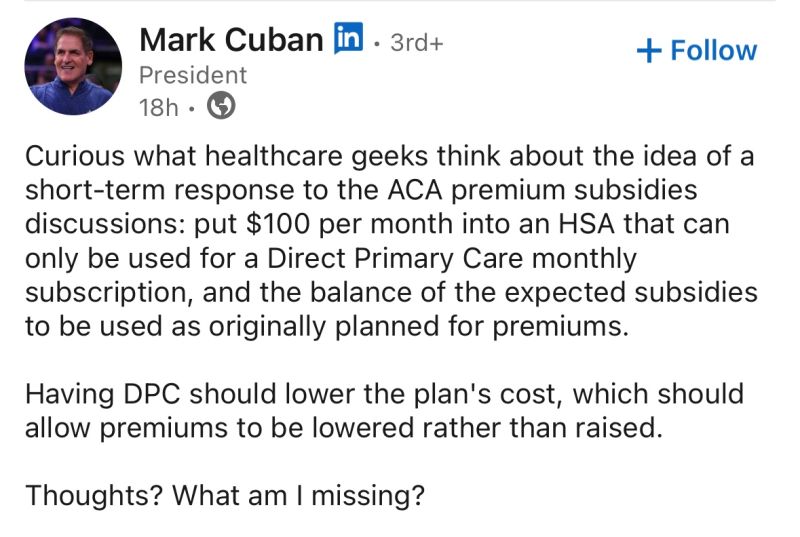Follow Mark Cuban
The height and width of the screenshot is (537, 800).
(697, 50)
